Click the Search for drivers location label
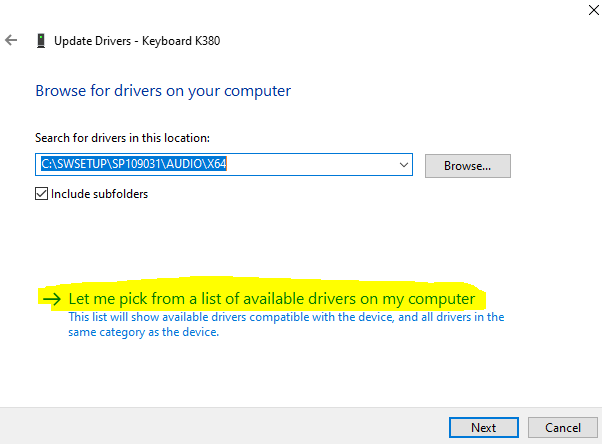Viewport: 602px width, 444px height. pyautogui.click(x=123, y=137)
